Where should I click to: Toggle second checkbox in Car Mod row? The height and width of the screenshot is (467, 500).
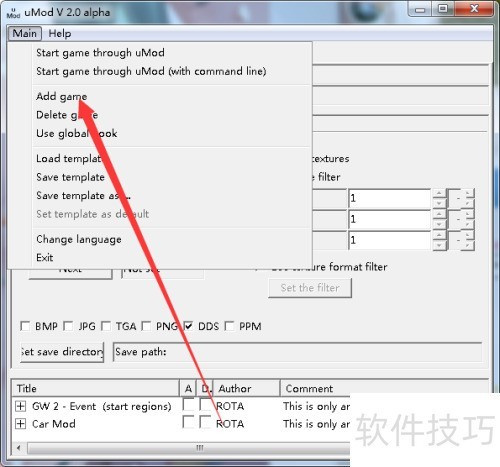pyautogui.click(x=205, y=422)
